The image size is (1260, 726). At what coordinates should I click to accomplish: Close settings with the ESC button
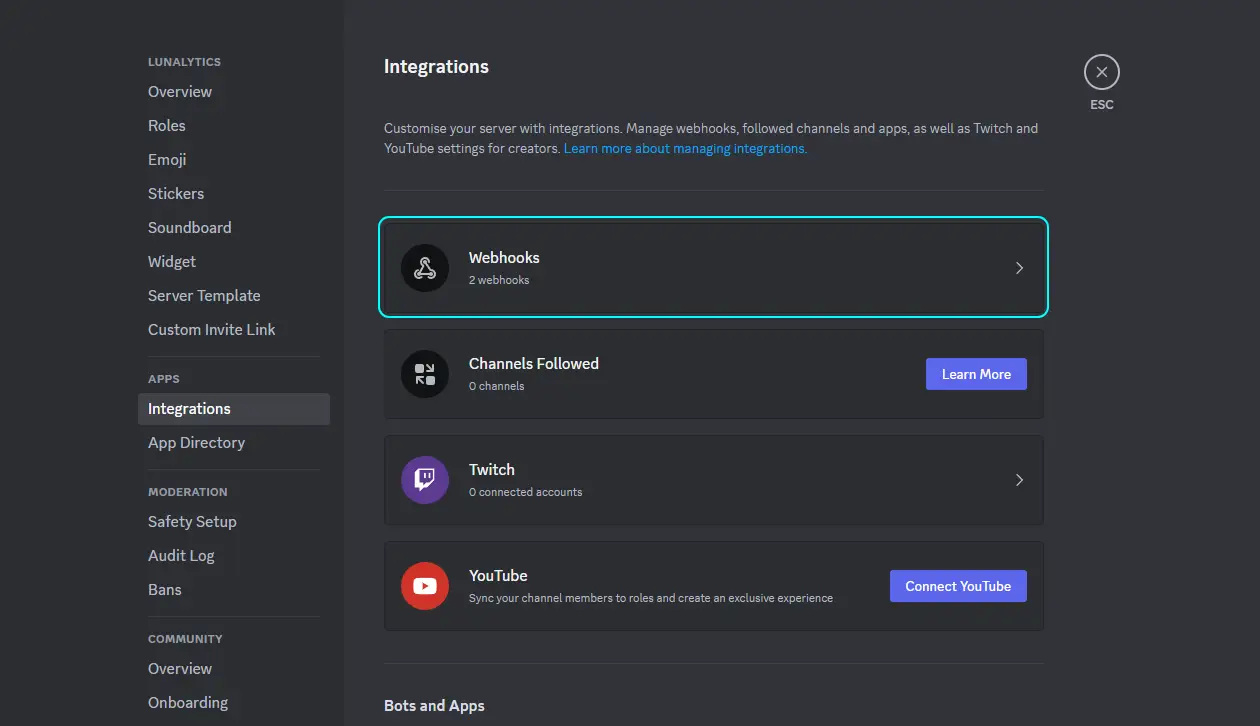(x=1101, y=72)
